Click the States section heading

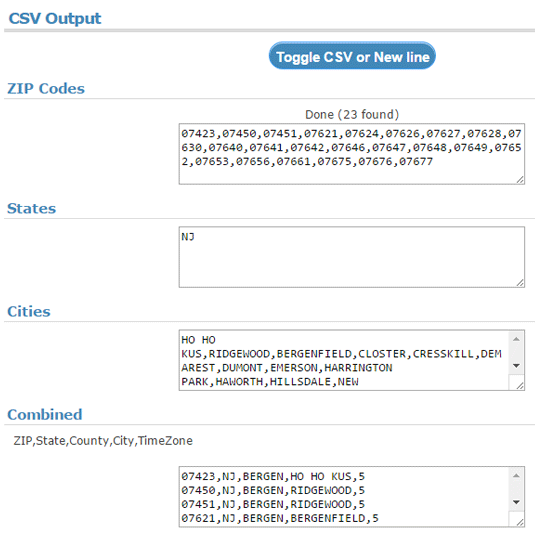click(x=31, y=208)
